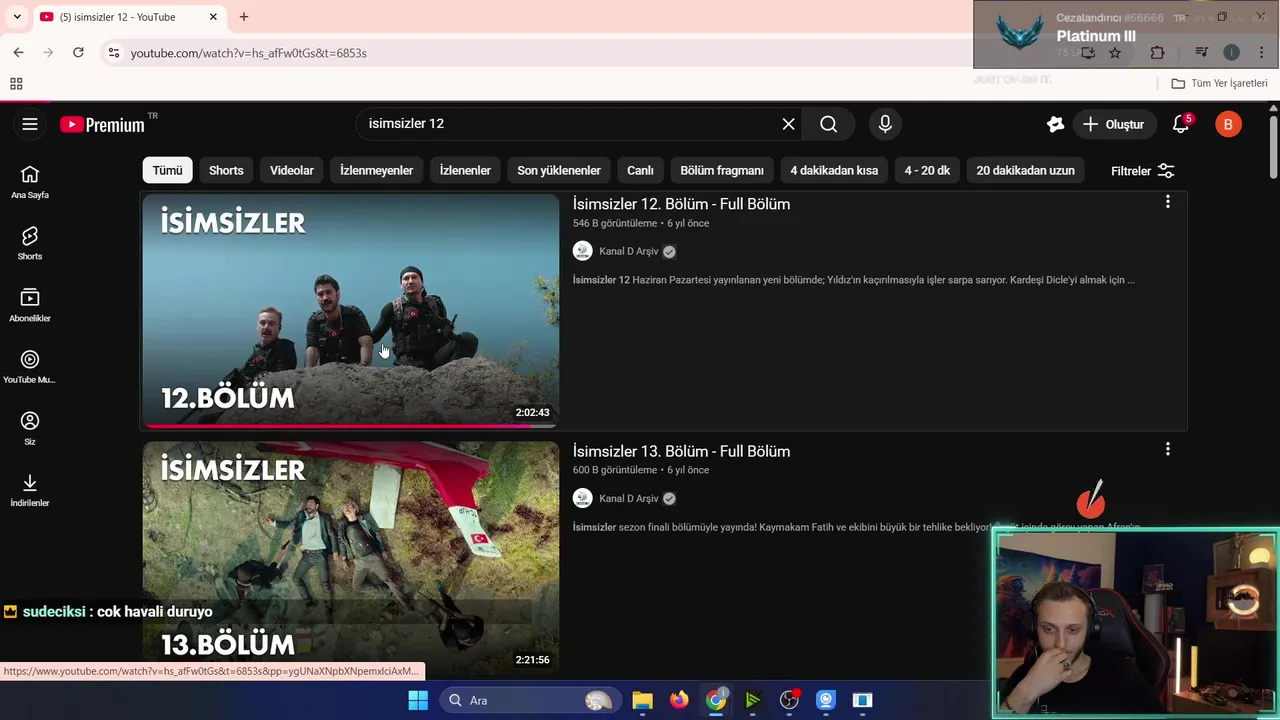The width and height of the screenshot is (1280, 720).
Task: Open more options for 12. Bölüm video
Action: [x=1167, y=202]
